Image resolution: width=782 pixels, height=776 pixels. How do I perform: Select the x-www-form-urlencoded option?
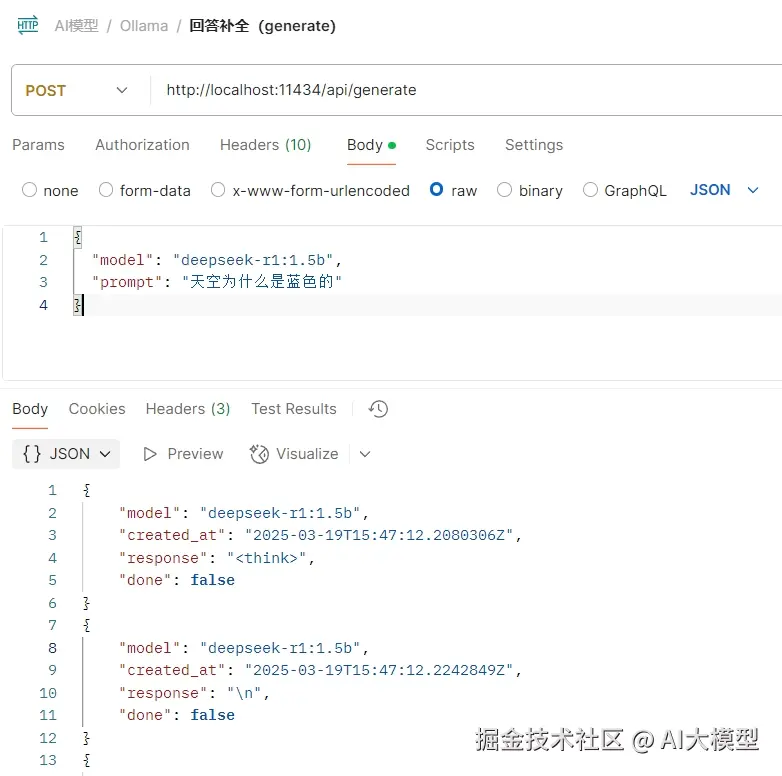tap(218, 190)
